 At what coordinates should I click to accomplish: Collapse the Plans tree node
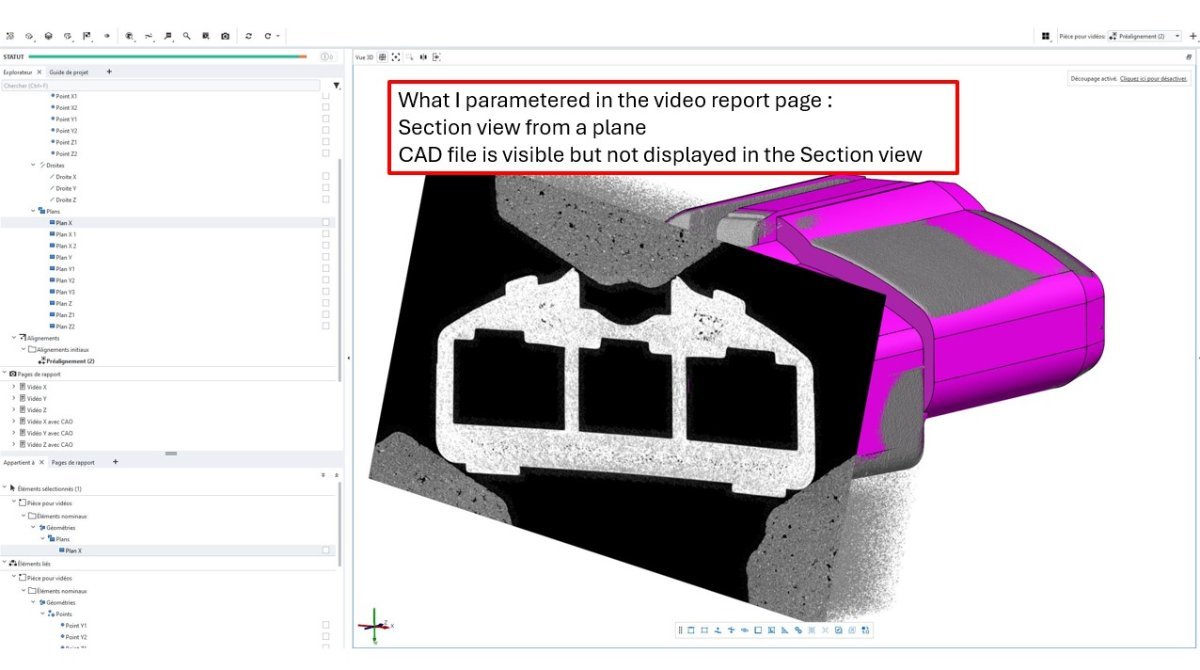[x=32, y=211]
